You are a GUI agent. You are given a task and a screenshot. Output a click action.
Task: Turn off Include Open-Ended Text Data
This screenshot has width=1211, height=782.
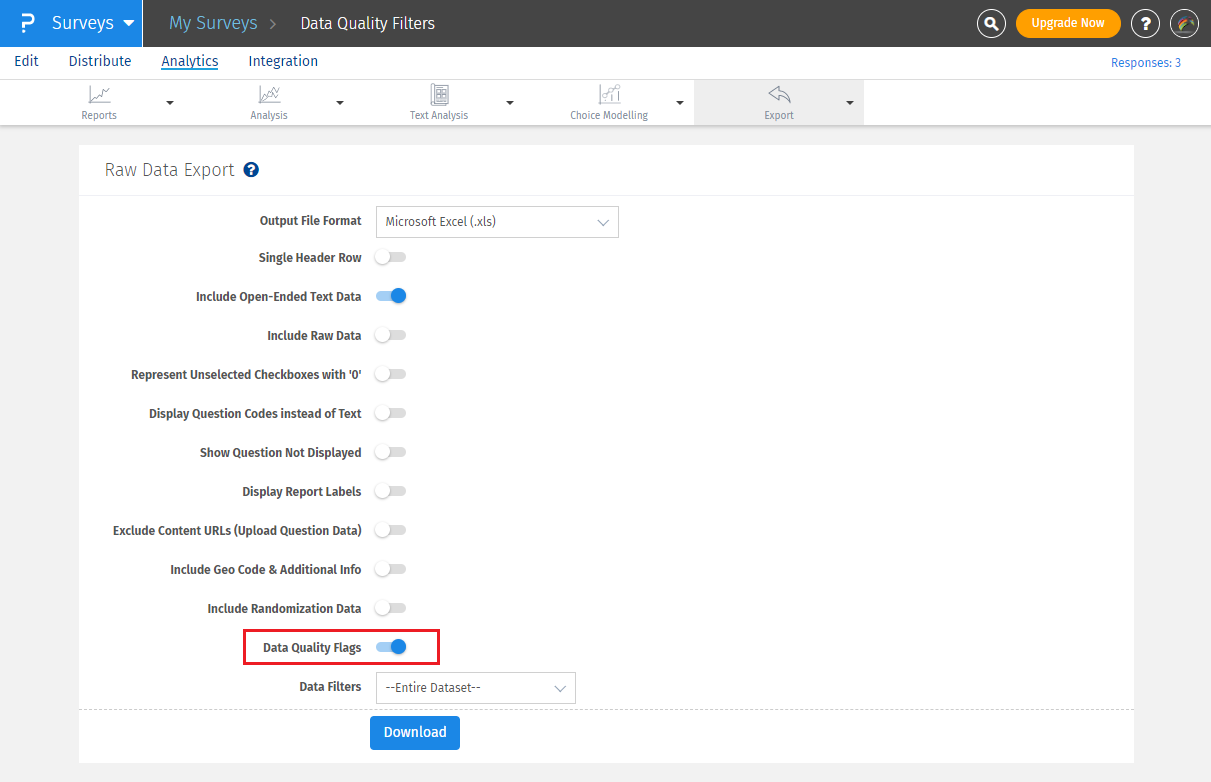[x=391, y=296]
